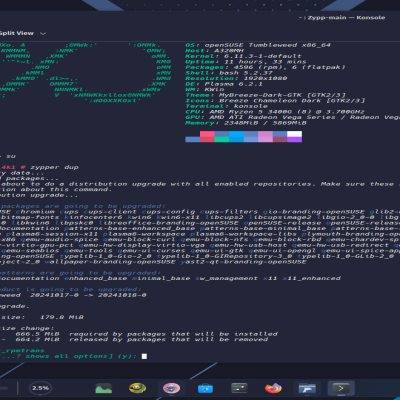Screen dimensions: 400x400
Task: Open the file manager folder icon in taskbar
Action: point(307,388)
